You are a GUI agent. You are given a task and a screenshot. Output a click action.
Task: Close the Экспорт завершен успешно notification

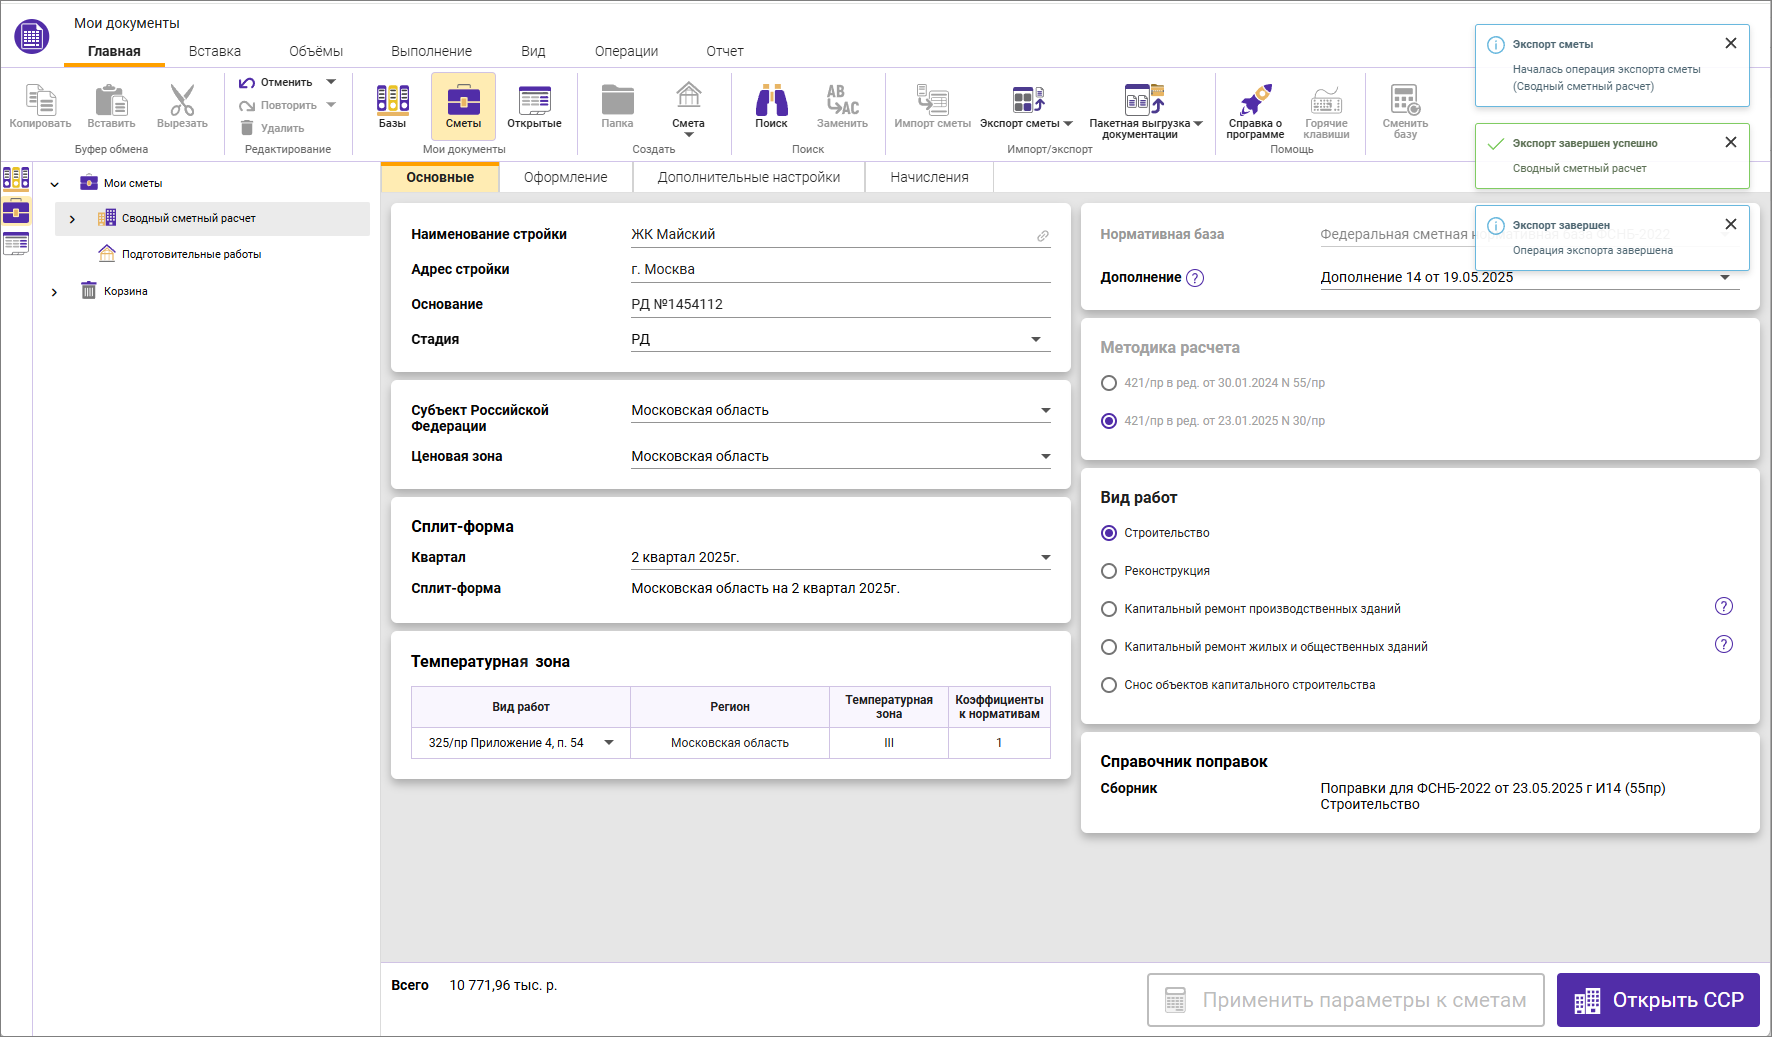(x=1730, y=143)
